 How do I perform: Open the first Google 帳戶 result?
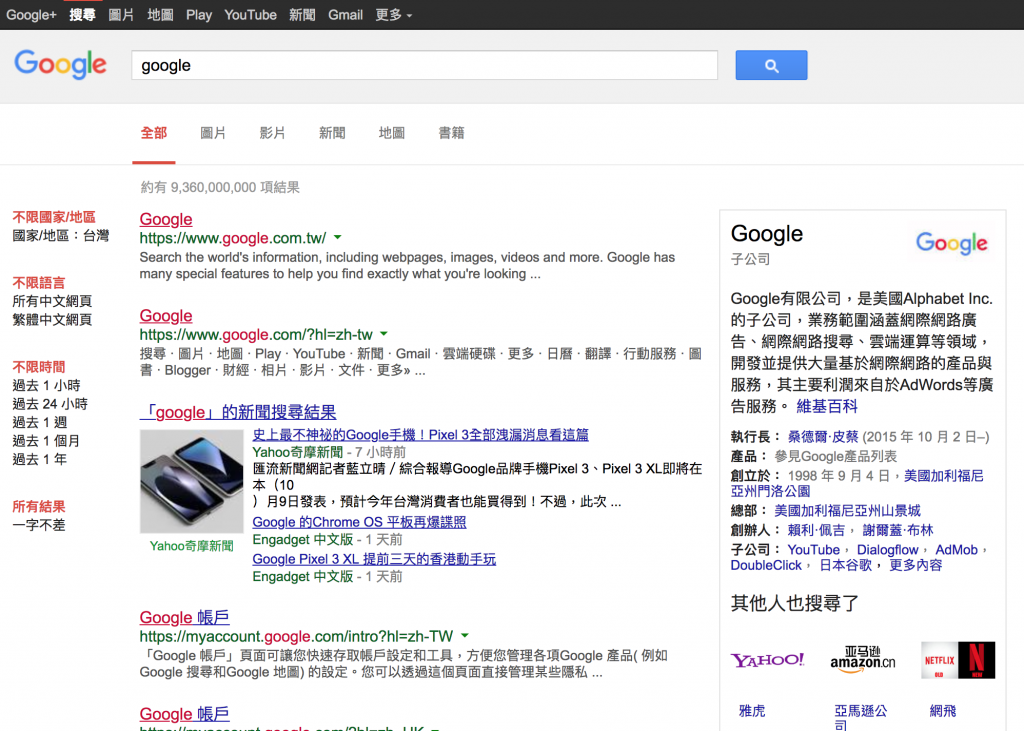[x=184, y=617]
